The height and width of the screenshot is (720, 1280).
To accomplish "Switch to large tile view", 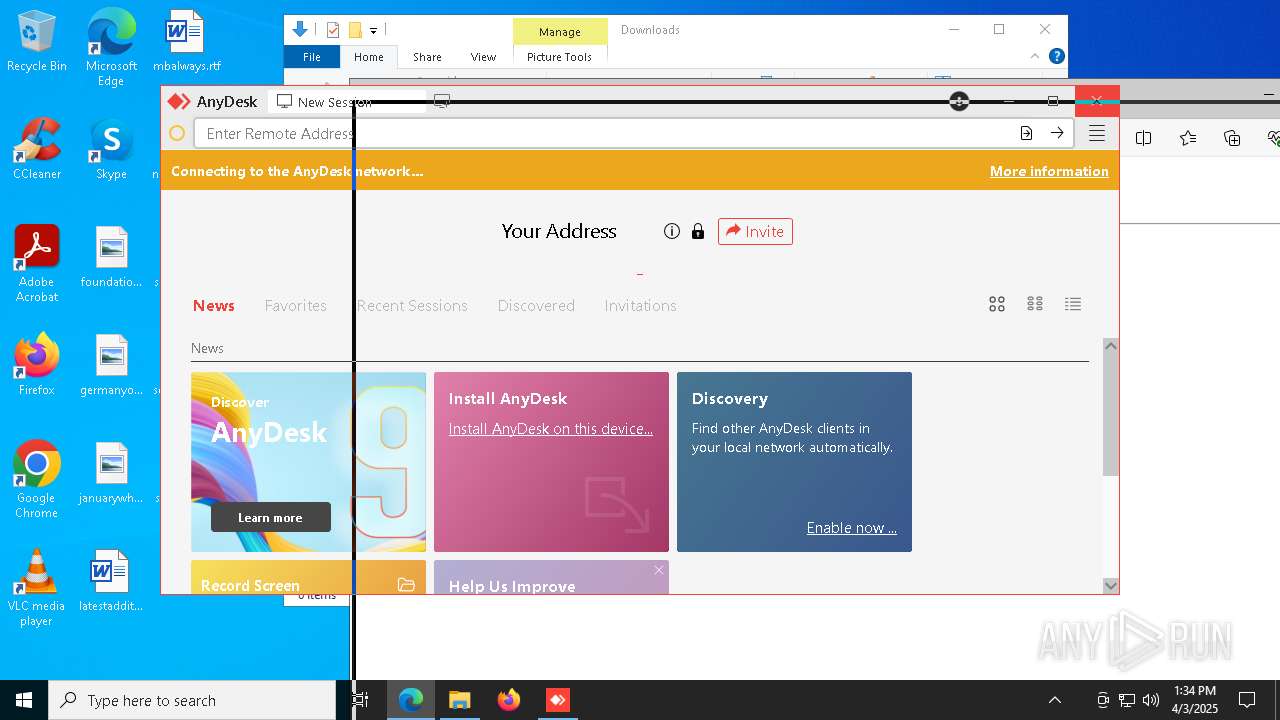I will [x=997, y=304].
